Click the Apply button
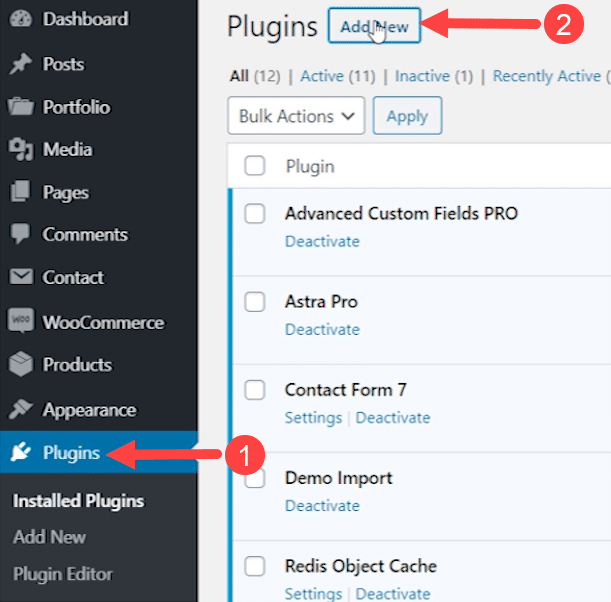Viewport: 611px width, 602px height. point(407,116)
